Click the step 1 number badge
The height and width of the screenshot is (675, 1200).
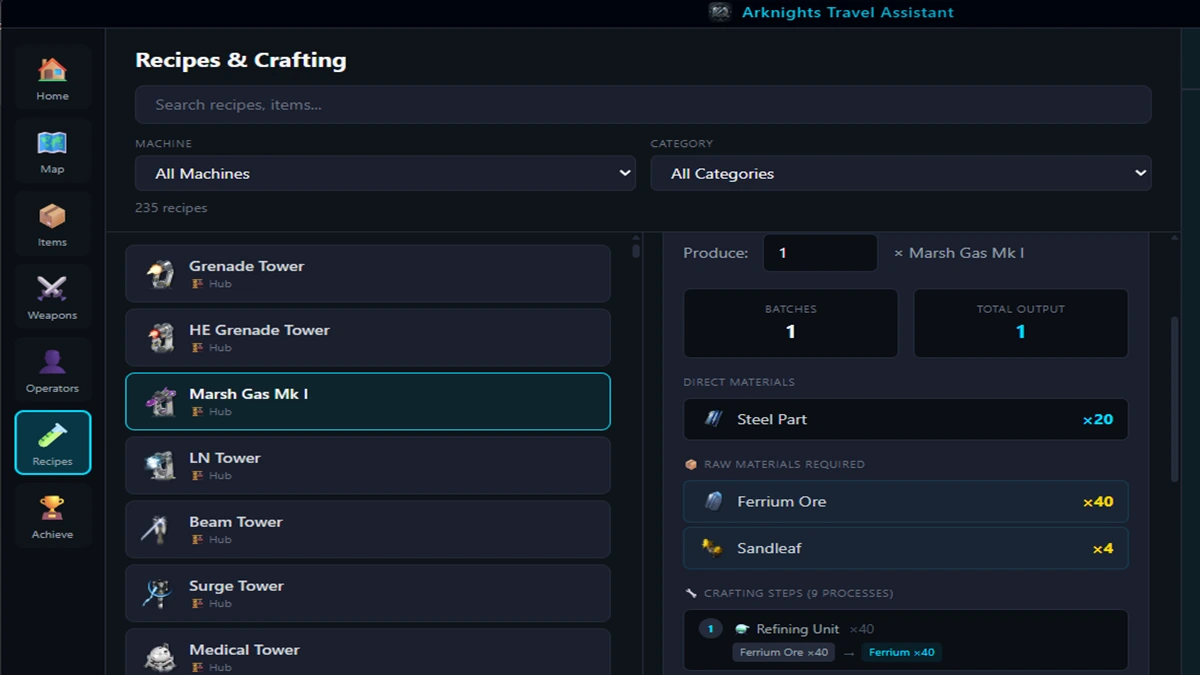[x=710, y=629]
